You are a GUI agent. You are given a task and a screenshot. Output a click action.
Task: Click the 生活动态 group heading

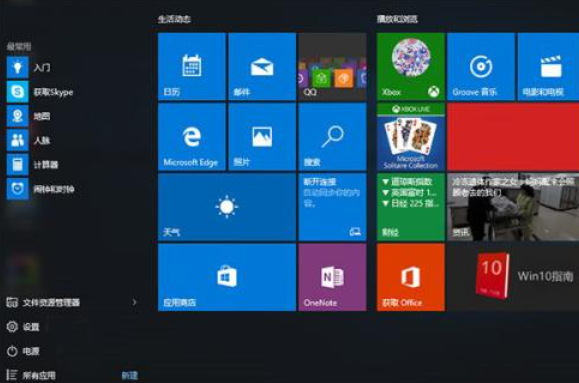[x=174, y=19]
